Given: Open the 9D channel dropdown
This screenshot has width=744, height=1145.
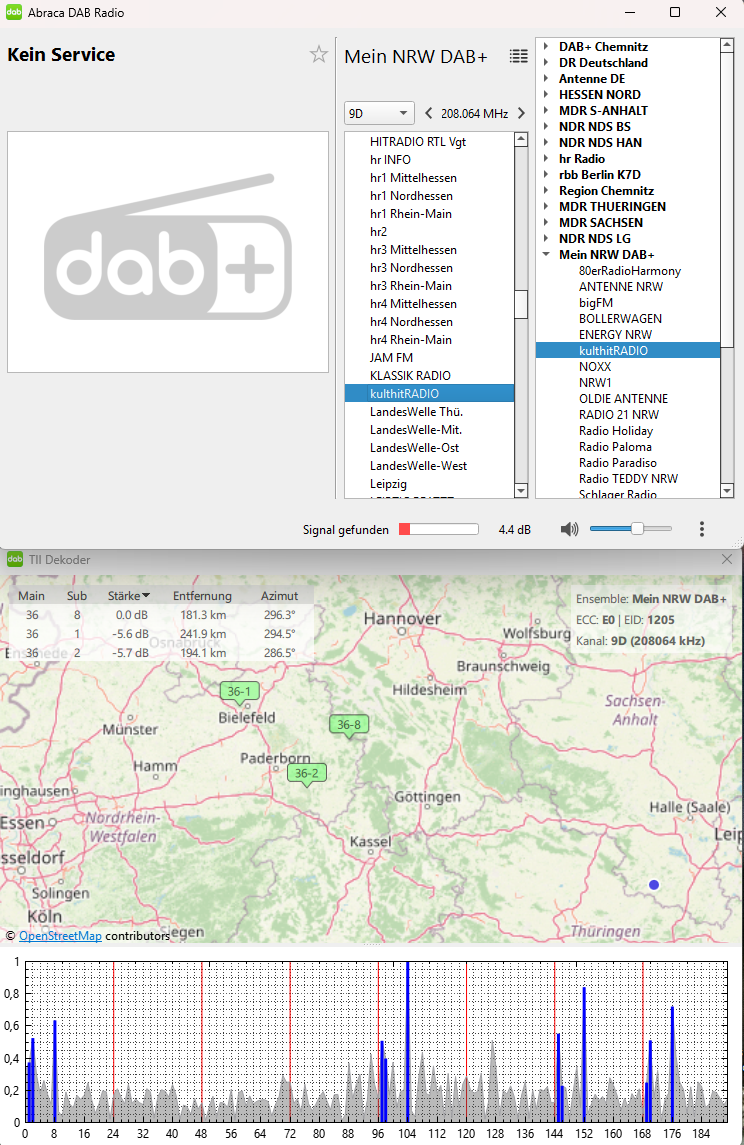Looking at the screenshot, I should click(x=379, y=113).
